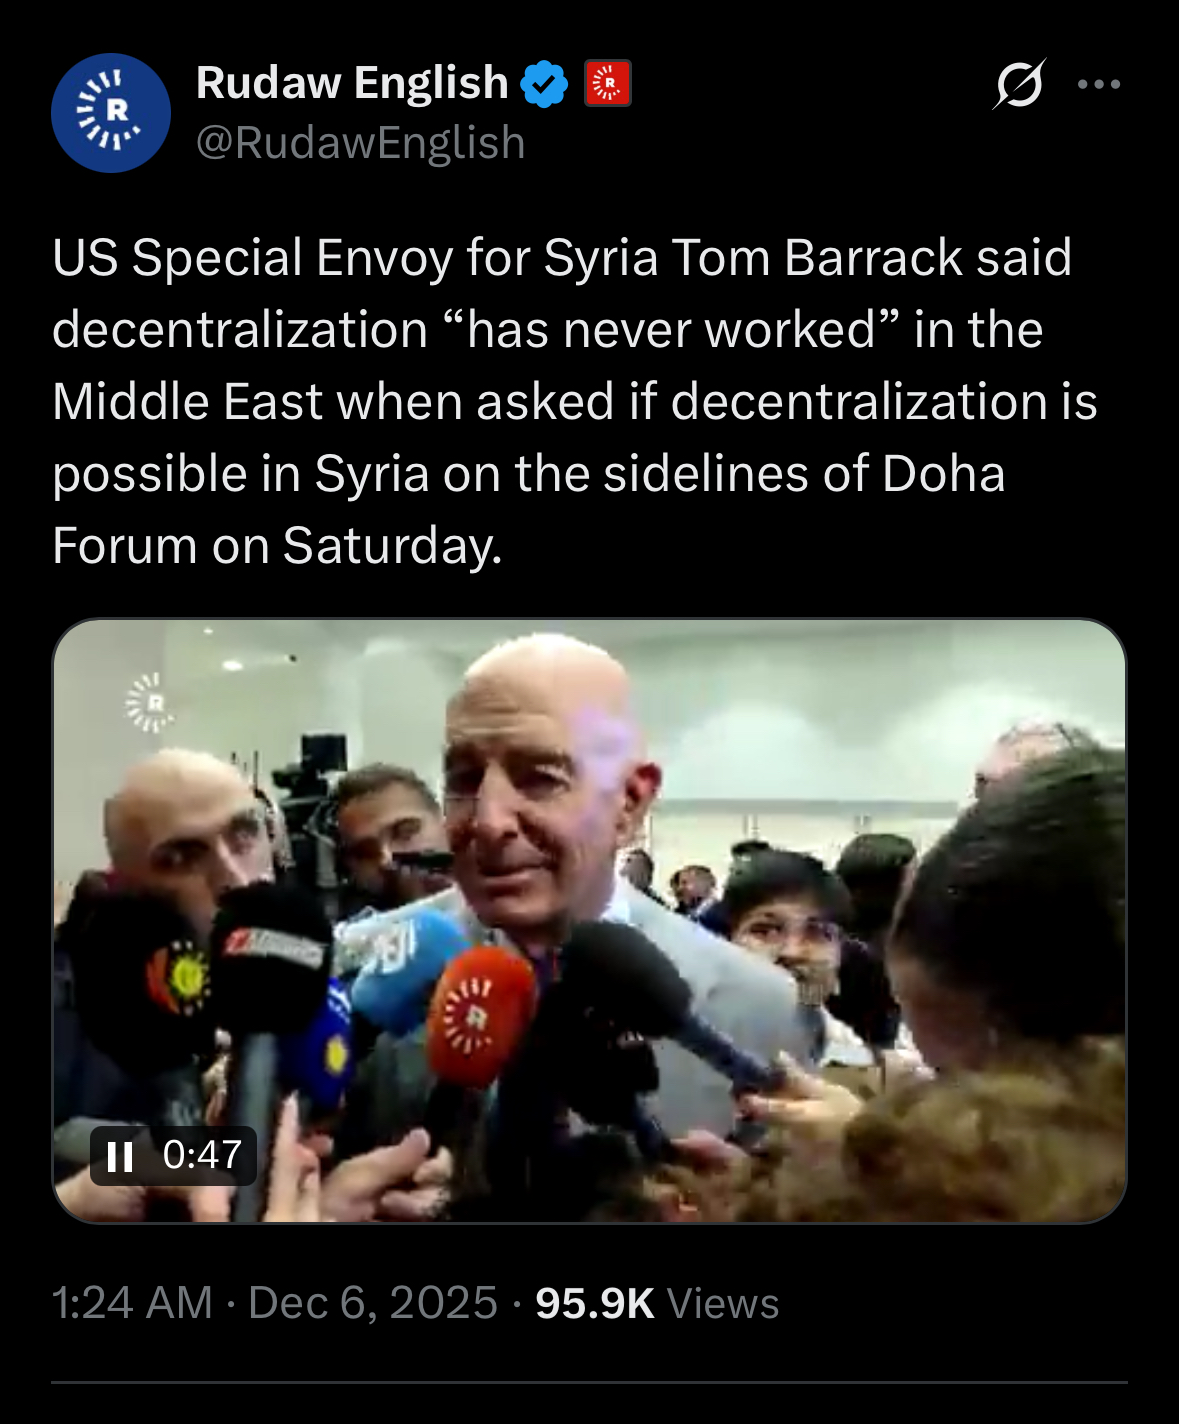Tap the "Doha" word in the post
Image resolution: width=1179 pixels, height=1424 pixels.
[943, 473]
